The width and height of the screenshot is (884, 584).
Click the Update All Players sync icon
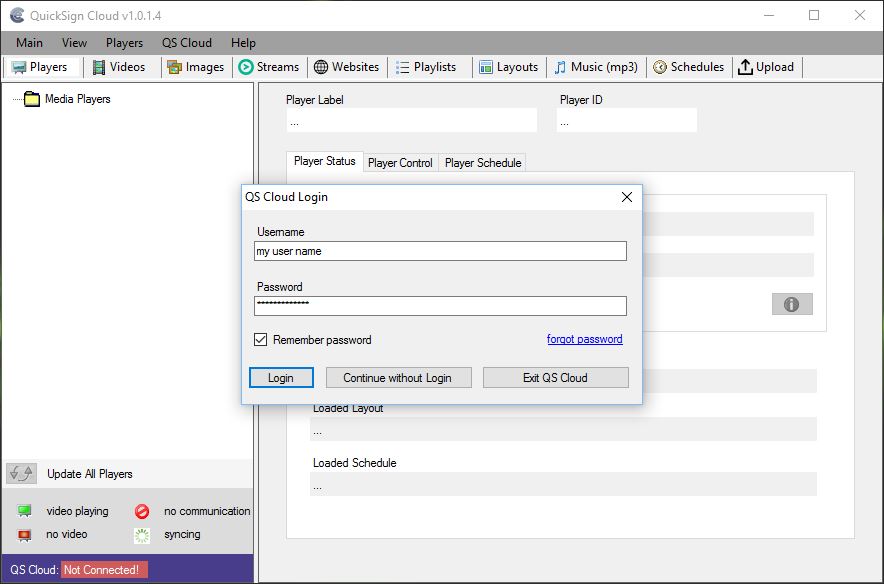pyautogui.click(x=21, y=474)
